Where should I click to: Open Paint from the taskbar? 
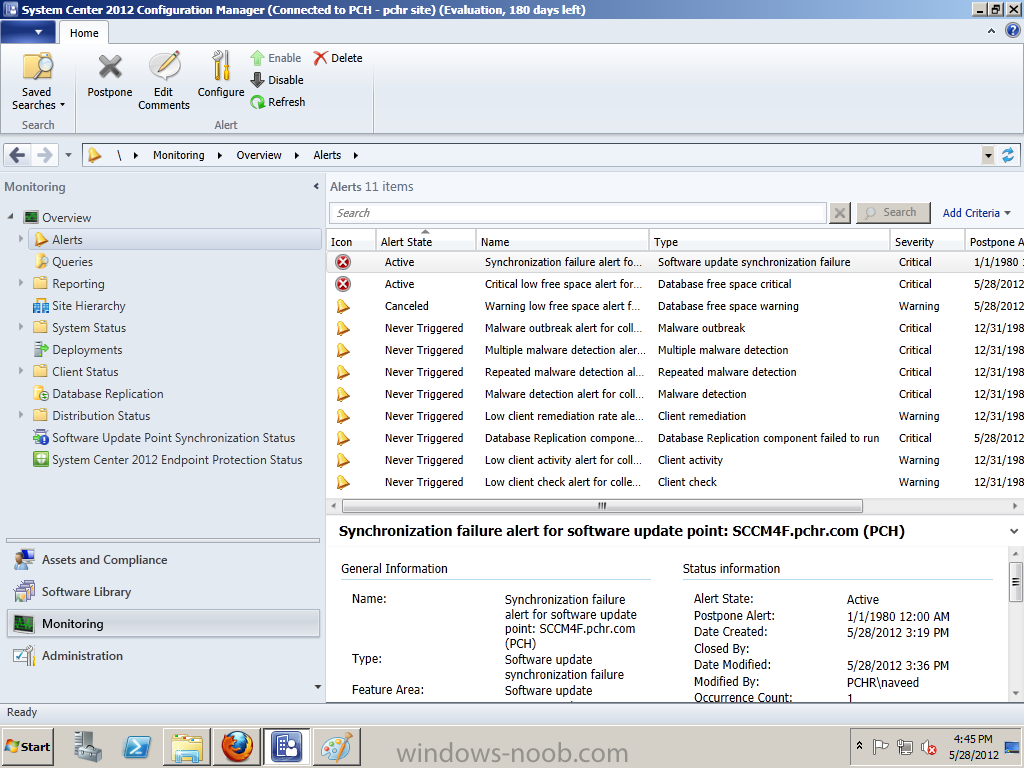[336, 746]
